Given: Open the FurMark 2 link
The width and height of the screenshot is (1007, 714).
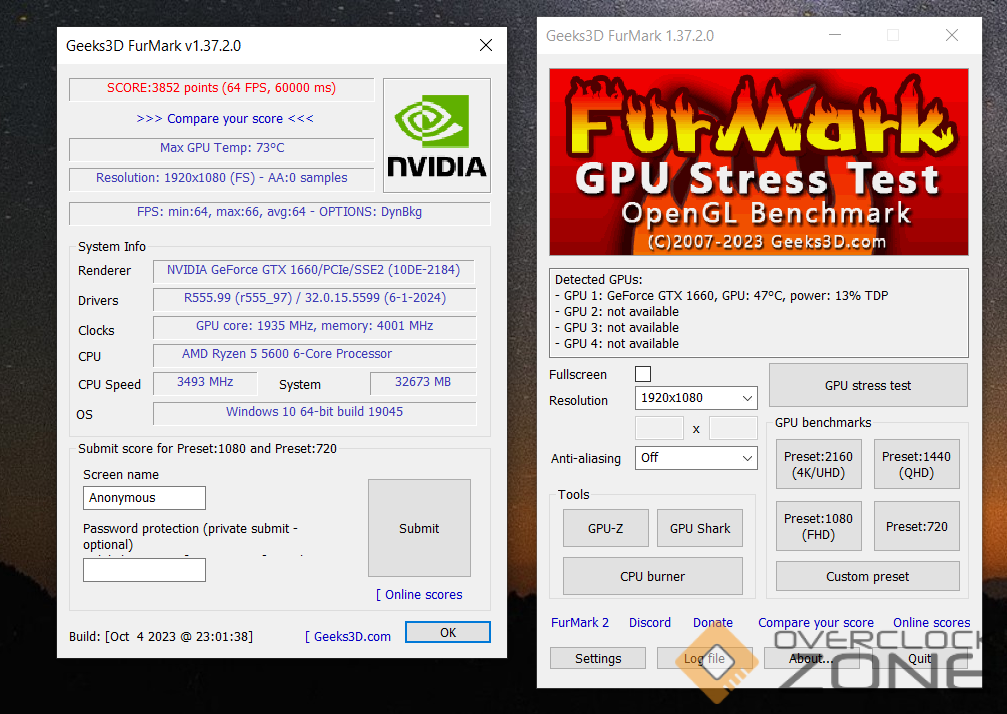Looking at the screenshot, I should coord(580,623).
